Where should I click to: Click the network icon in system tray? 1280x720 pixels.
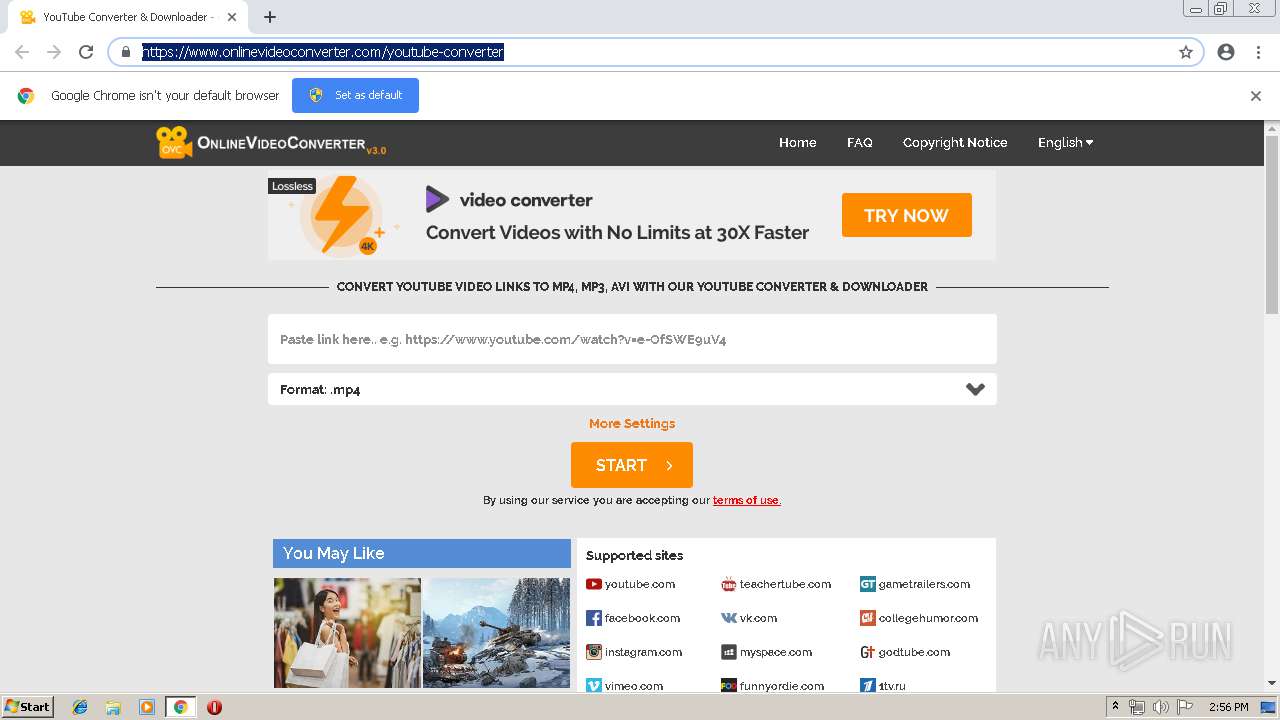[1137, 707]
